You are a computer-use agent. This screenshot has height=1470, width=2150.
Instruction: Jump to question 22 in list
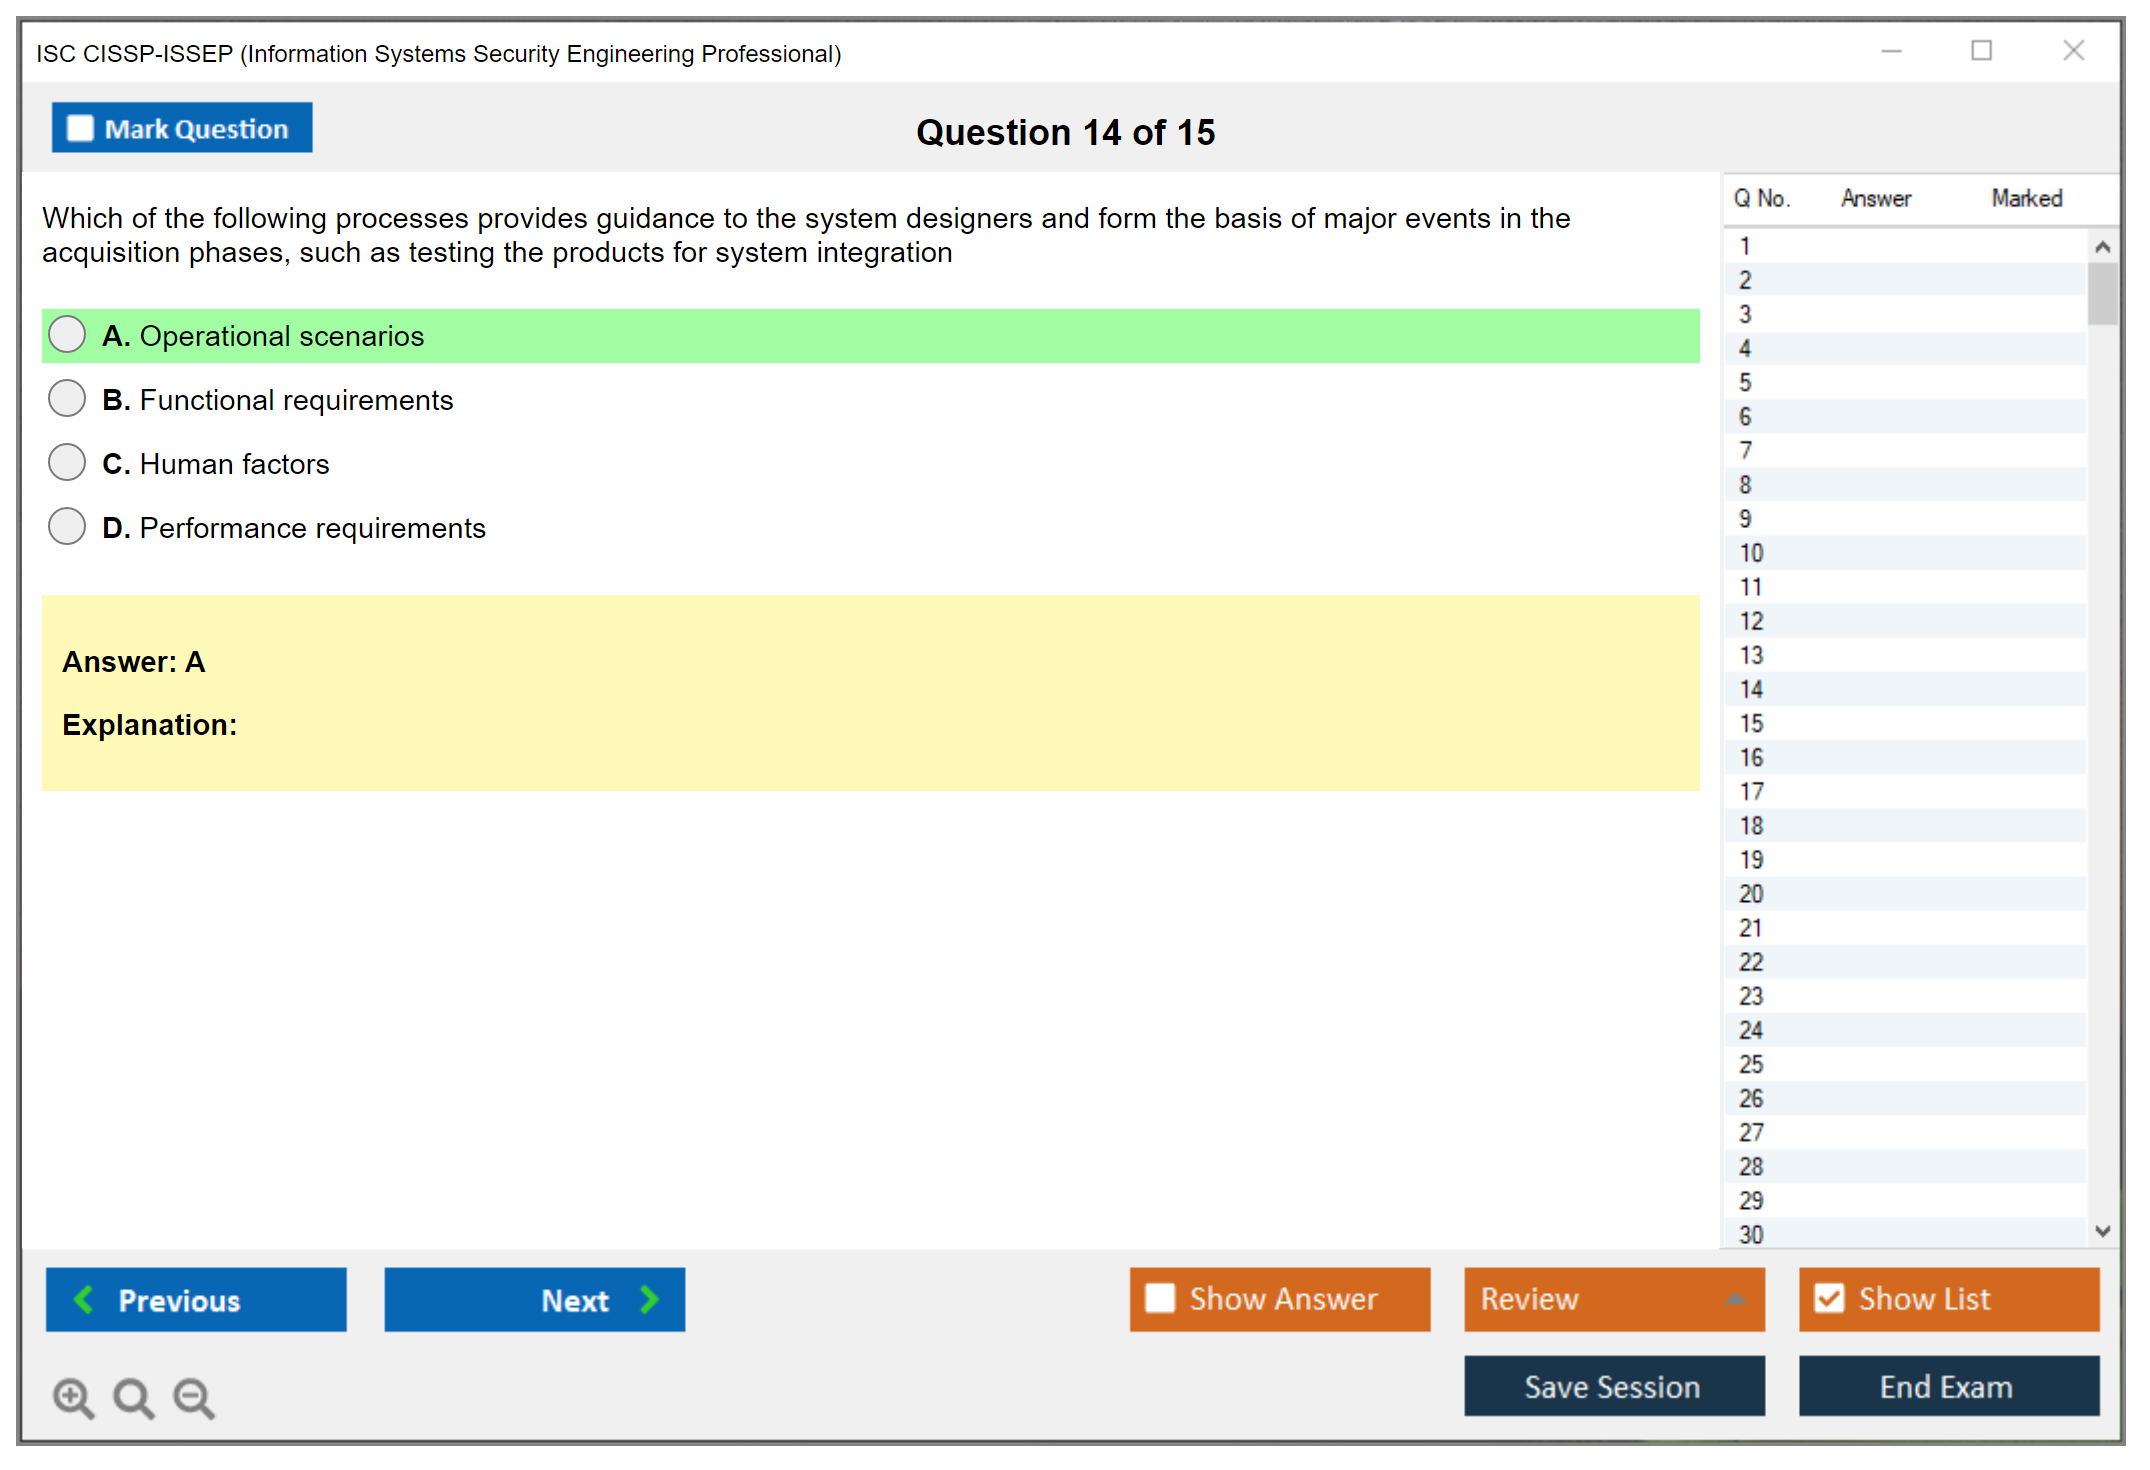pos(1751,962)
